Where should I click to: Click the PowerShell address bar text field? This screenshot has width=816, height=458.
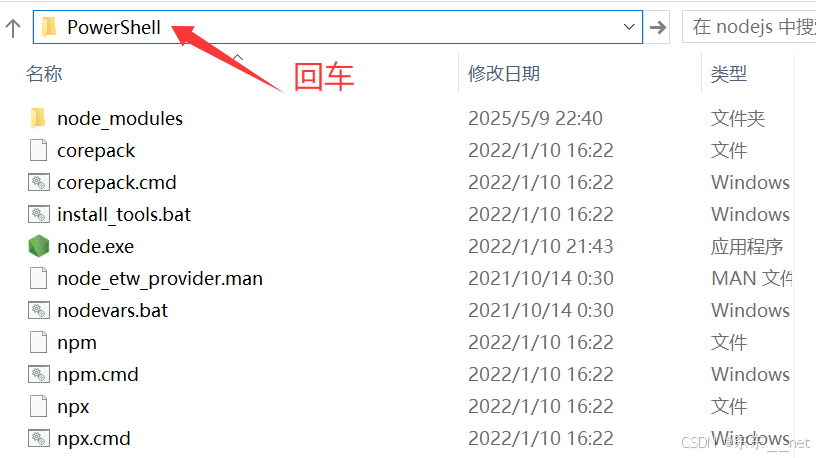[338, 27]
